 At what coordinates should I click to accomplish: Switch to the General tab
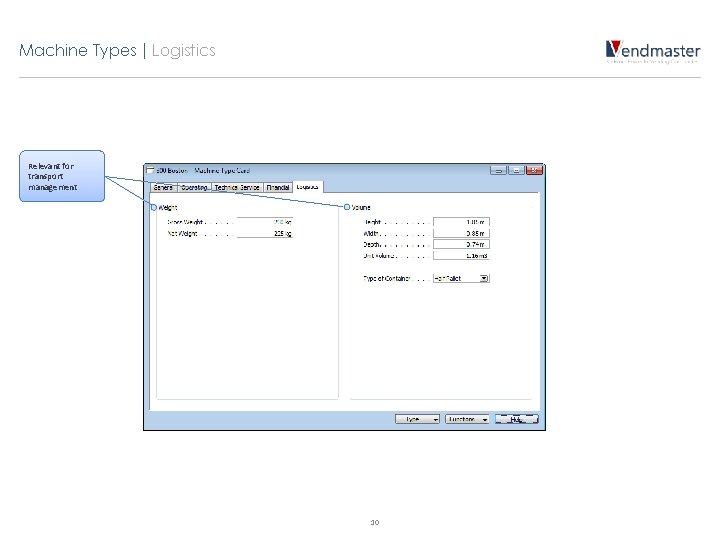click(163, 187)
